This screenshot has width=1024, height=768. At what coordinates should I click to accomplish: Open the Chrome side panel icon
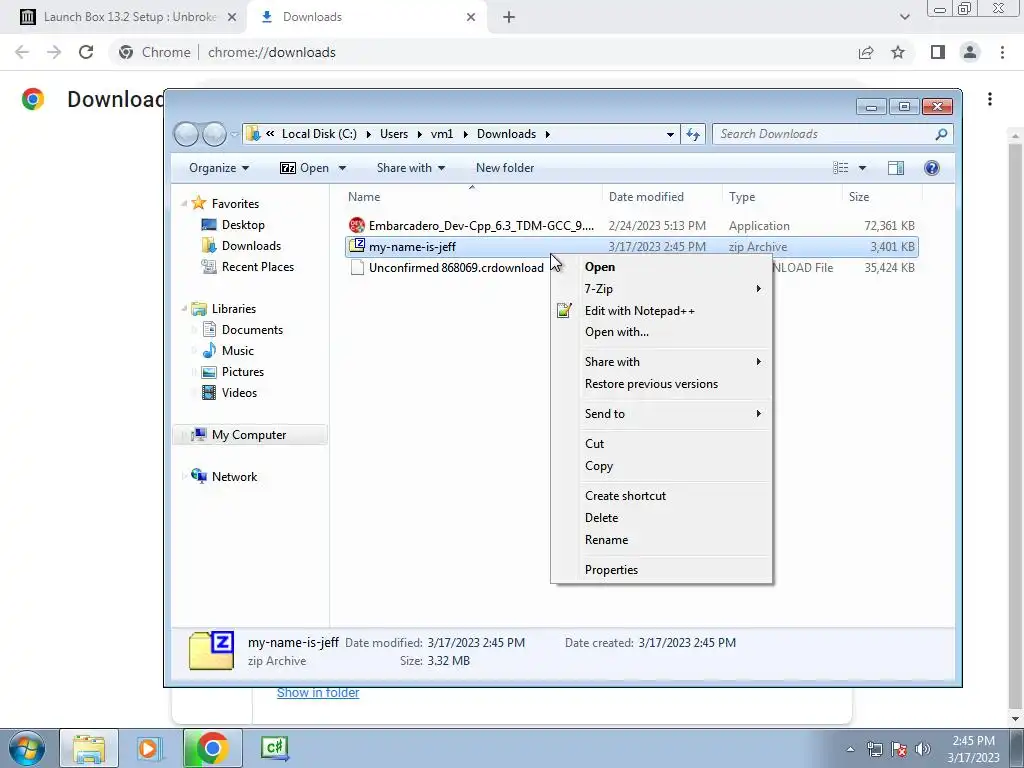pyautogui.click(x=938, y=52)
